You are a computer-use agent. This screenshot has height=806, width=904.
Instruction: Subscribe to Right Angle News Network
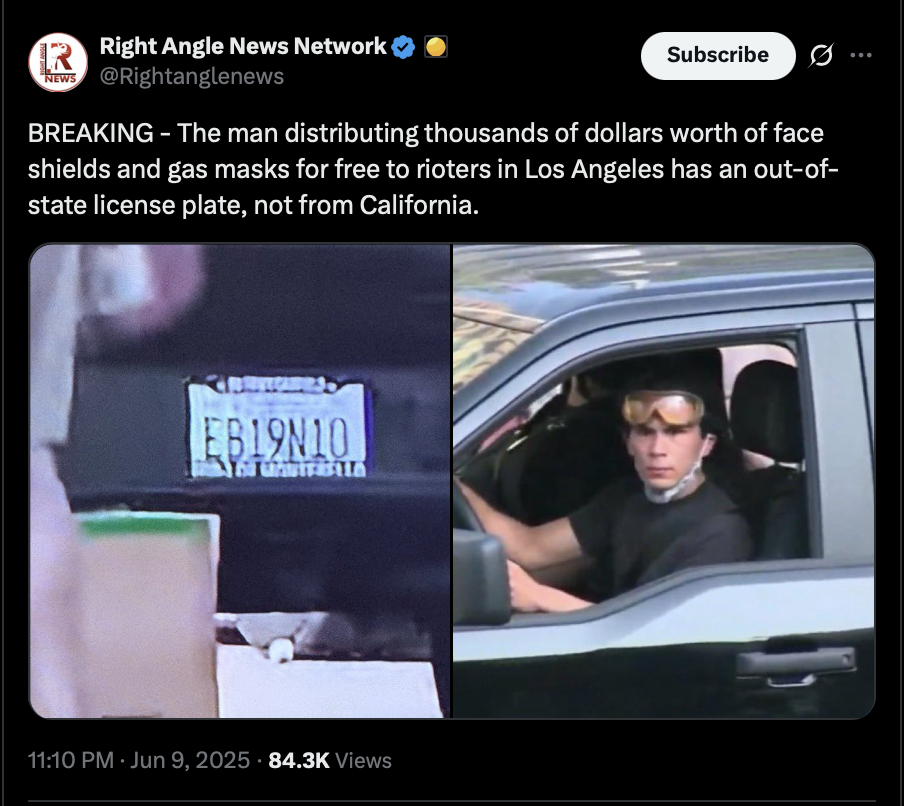[718, 55]
